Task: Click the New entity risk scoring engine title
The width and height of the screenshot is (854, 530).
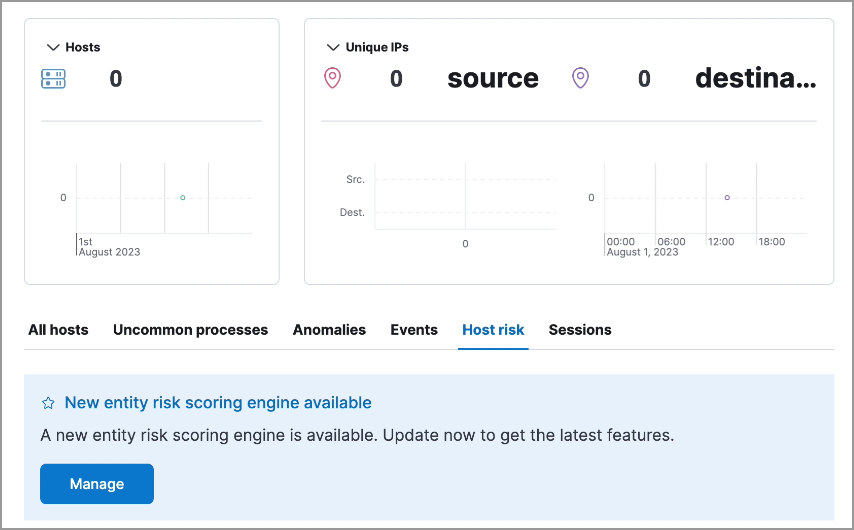Action: coord(218,403)
